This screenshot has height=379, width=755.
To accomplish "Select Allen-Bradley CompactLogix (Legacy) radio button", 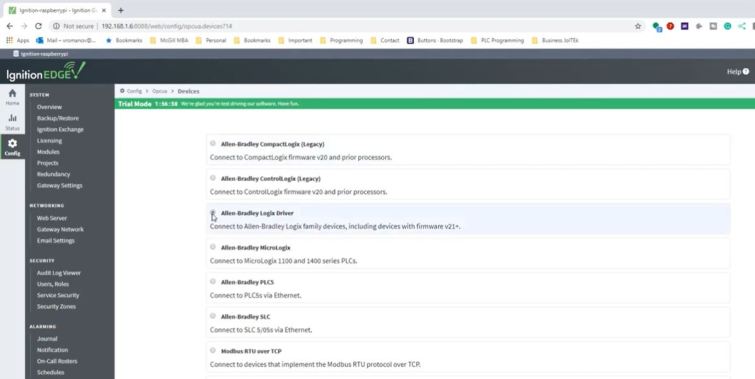I will click(213, 143).
